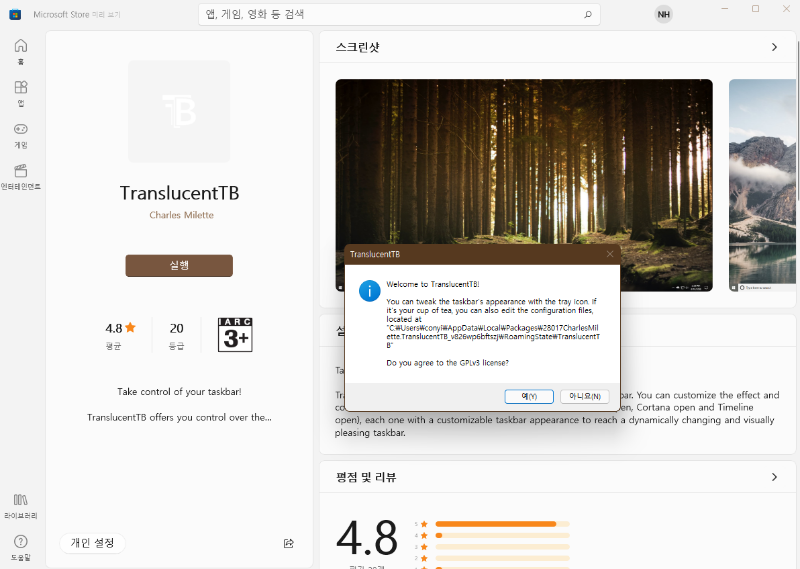Expand the ratings and reviews chevron
800x569 pixels.
pyautogui.click(x=774, y=477)
